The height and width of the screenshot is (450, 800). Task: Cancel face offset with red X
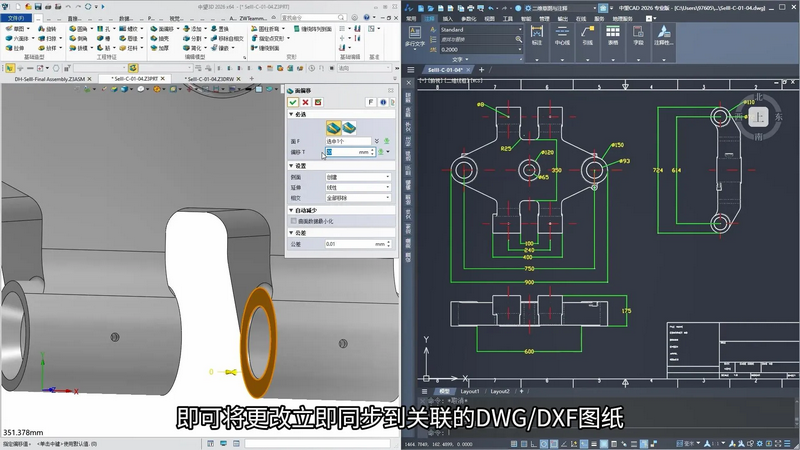point(307,102)
